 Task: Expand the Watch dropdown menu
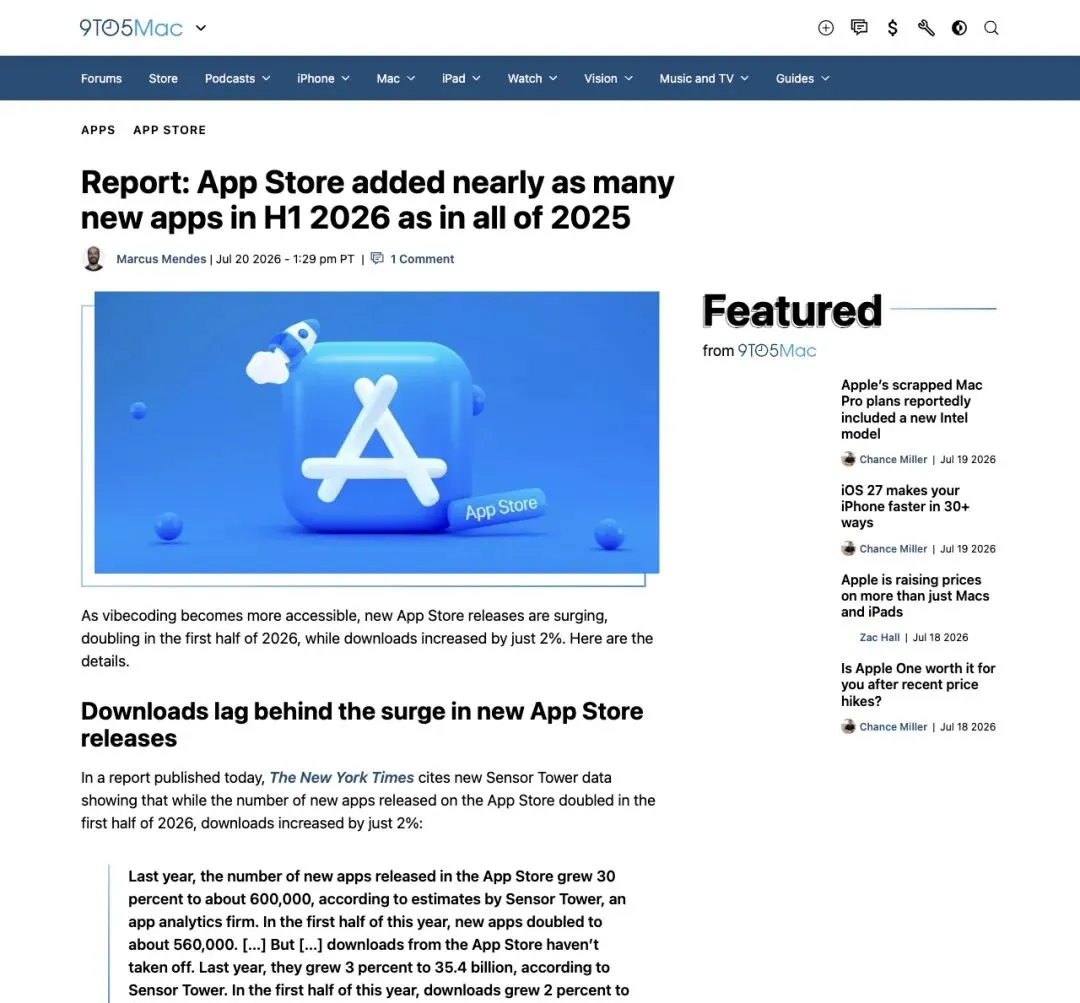click(532, 79)
